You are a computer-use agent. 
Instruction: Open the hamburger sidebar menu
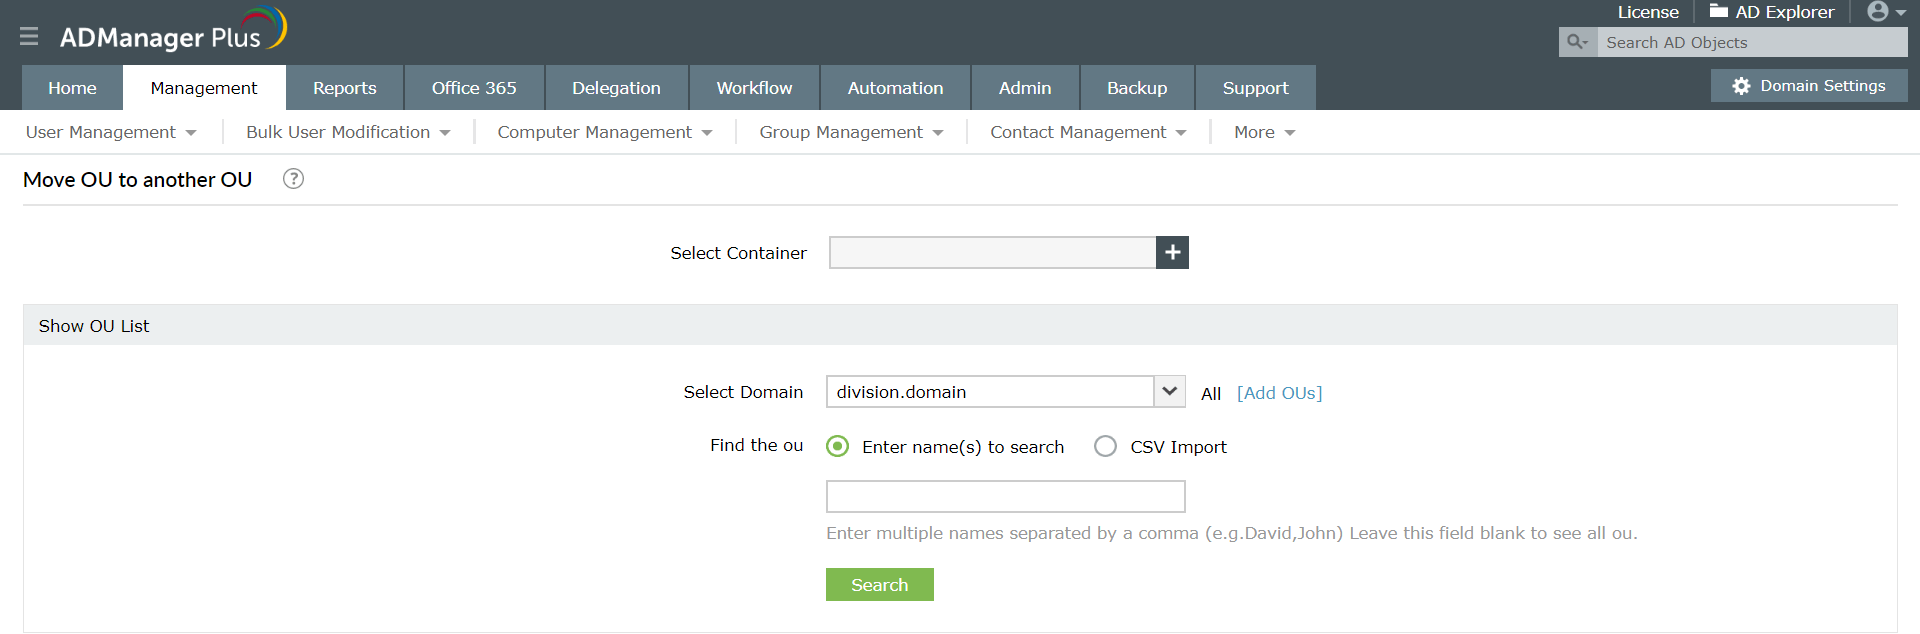click(29, 37)
